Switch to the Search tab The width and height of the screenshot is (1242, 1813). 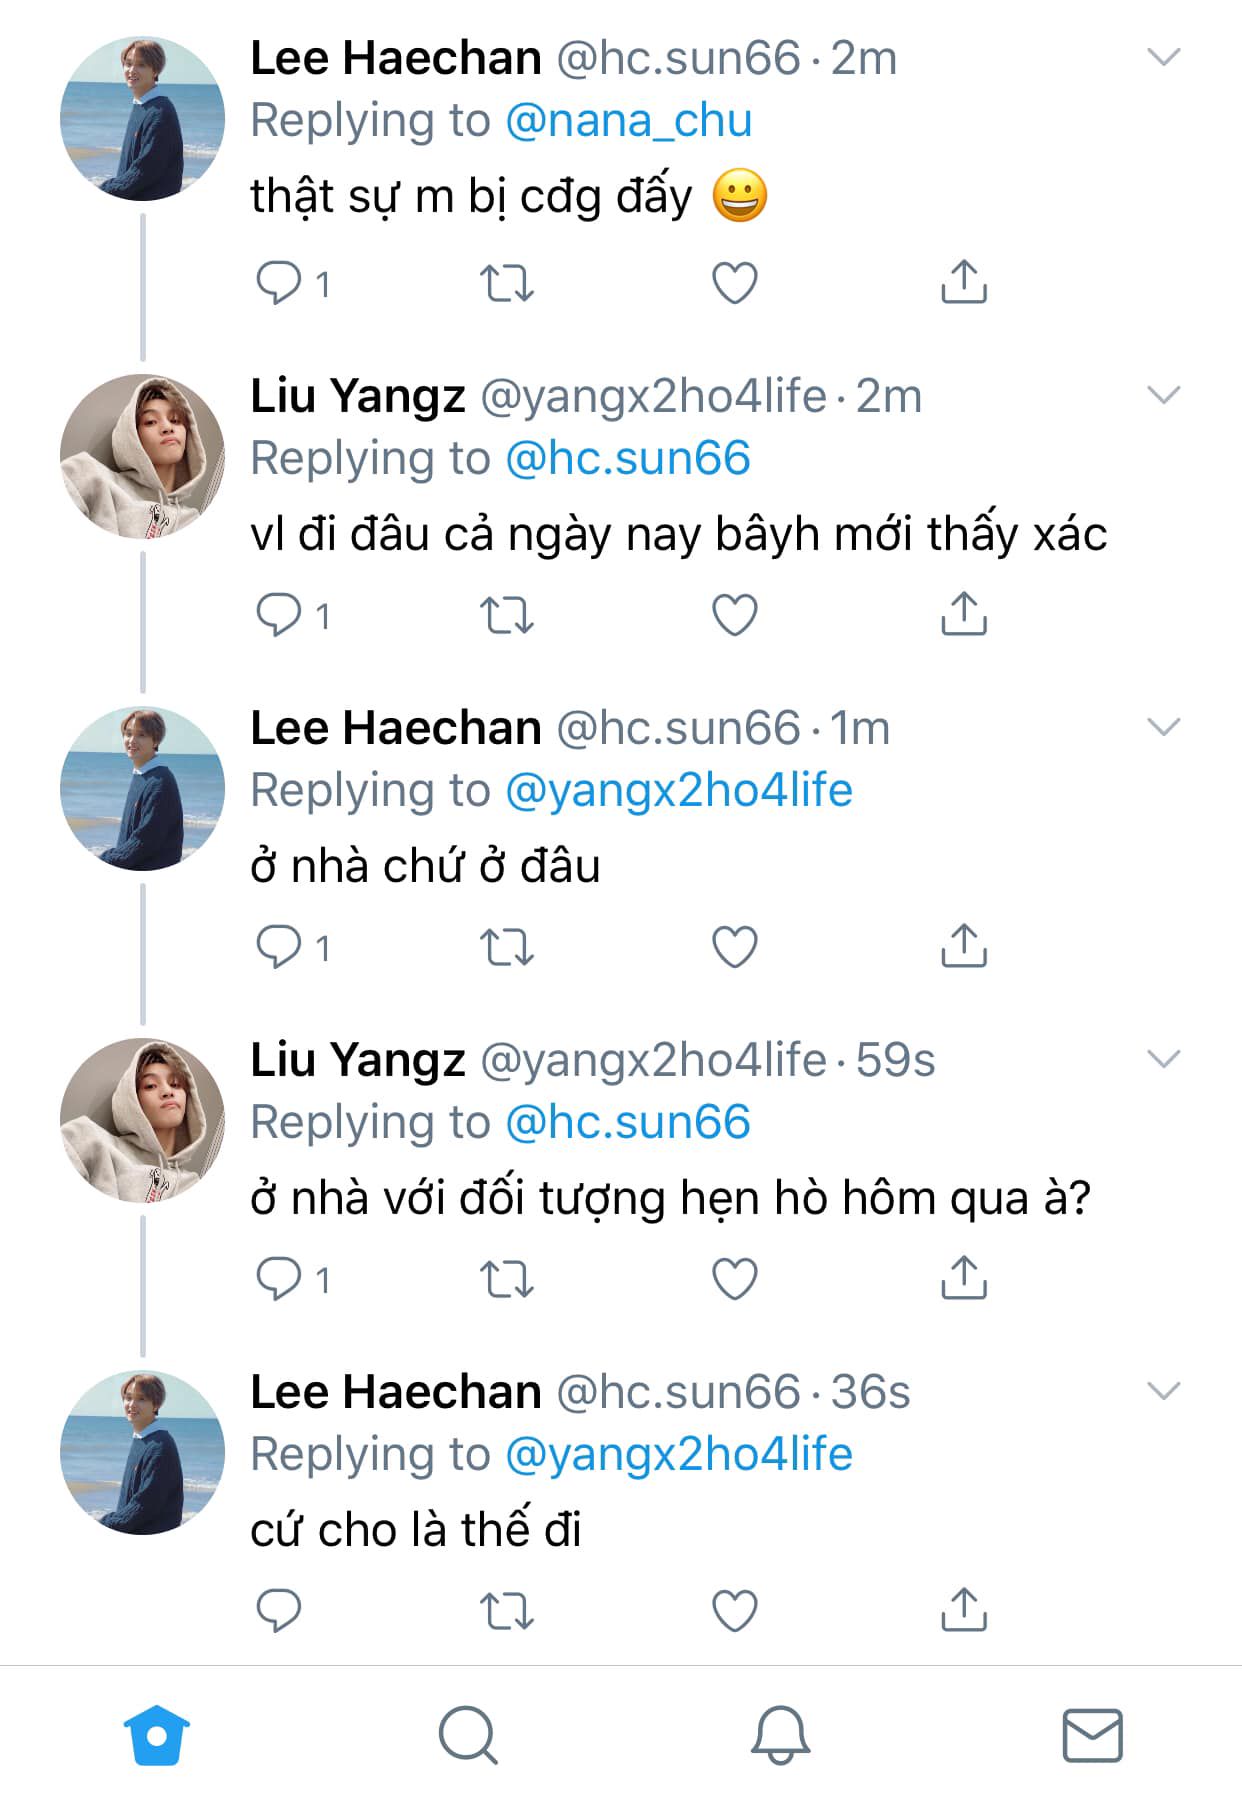468,1735
